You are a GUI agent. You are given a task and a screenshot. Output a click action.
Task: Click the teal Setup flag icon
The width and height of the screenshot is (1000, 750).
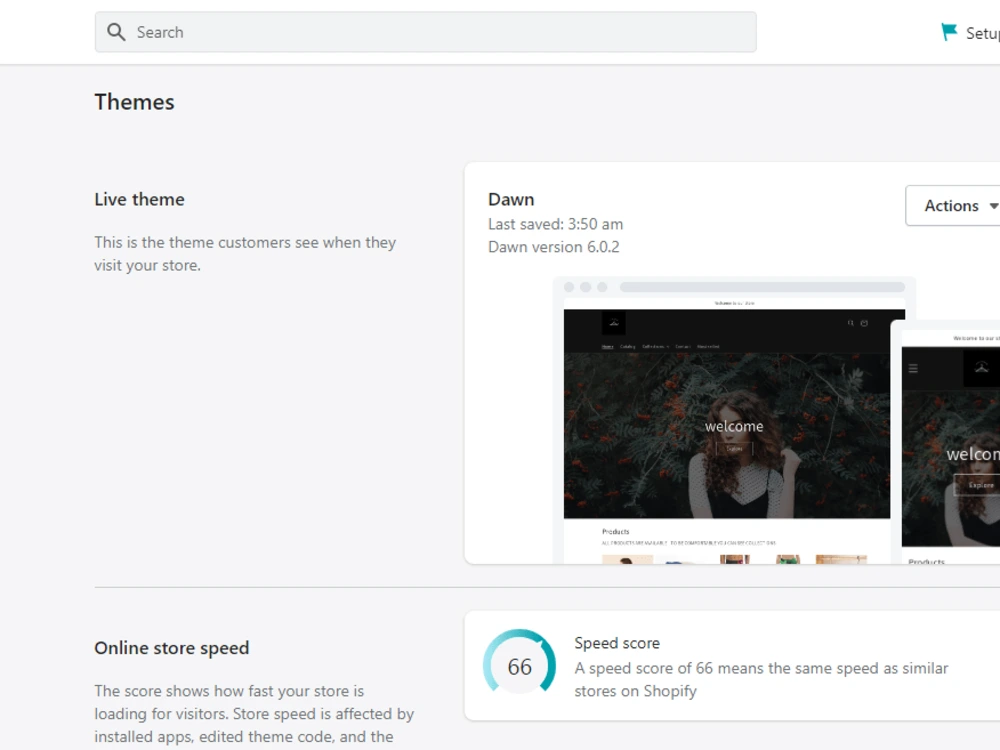coord(949,32)
